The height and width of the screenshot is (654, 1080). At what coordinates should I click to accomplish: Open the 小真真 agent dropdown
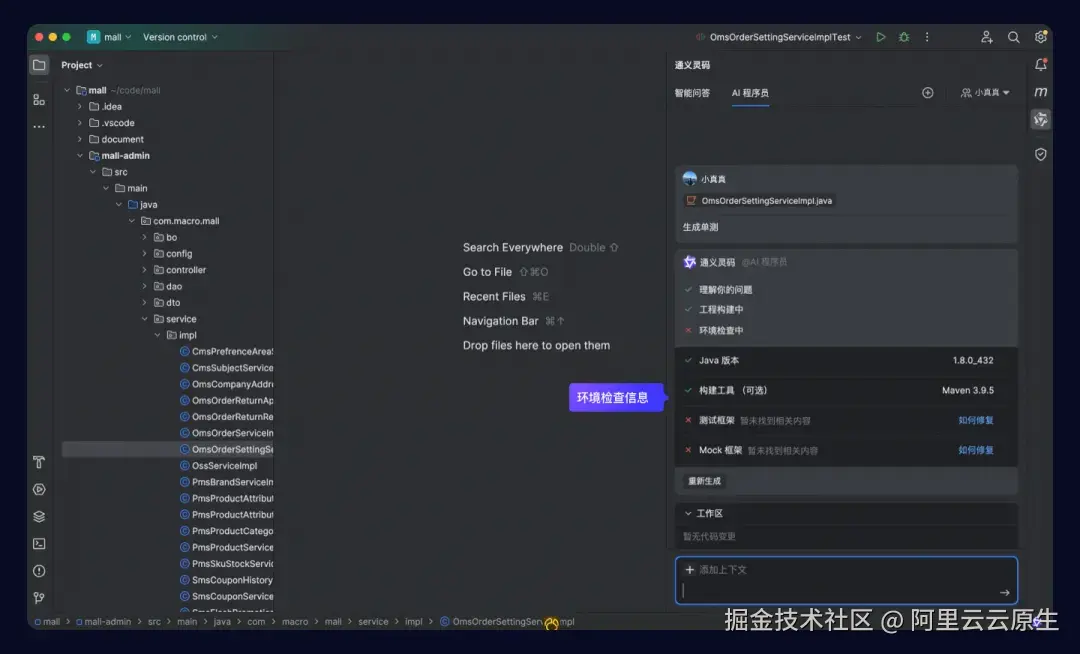coord(985,92)
